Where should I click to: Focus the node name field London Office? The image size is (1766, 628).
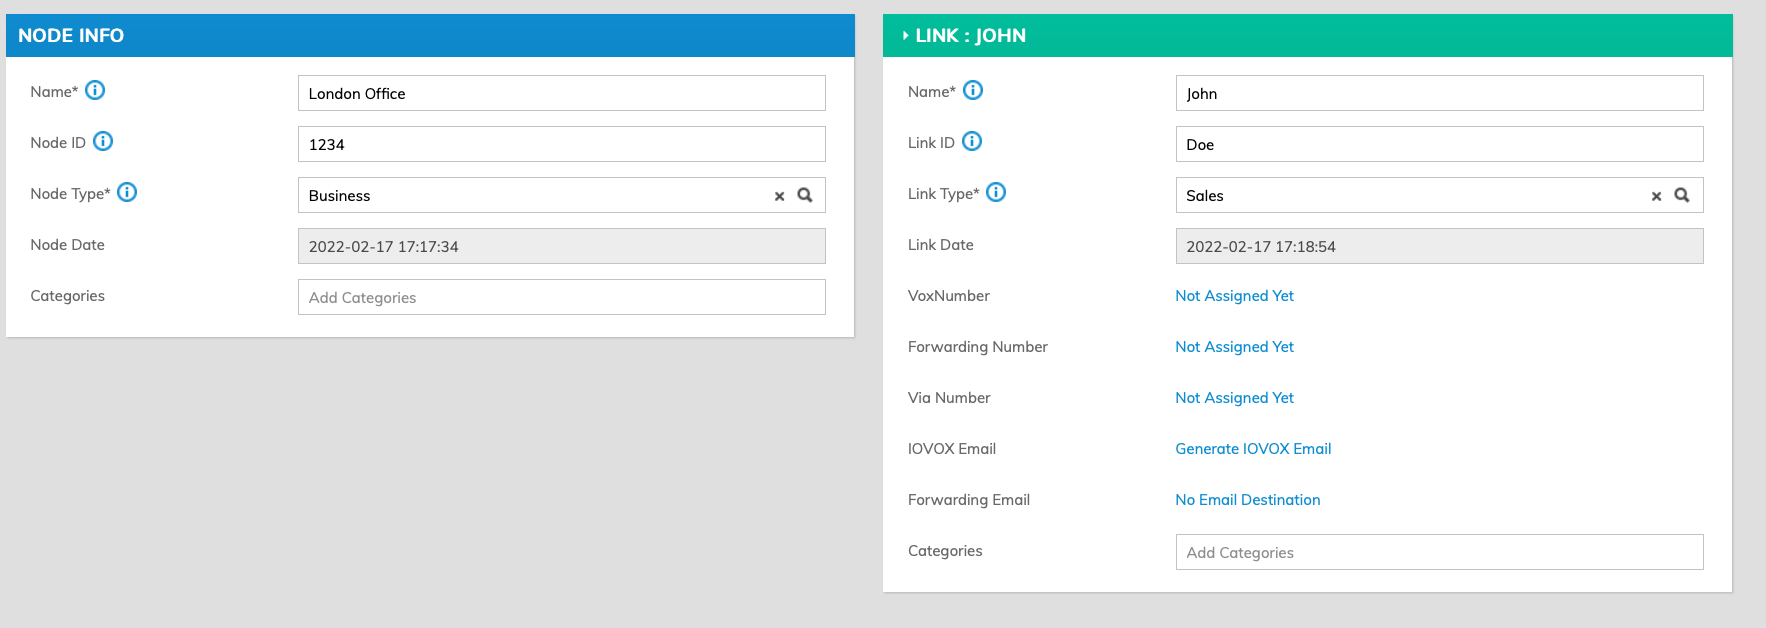point(561,93)
